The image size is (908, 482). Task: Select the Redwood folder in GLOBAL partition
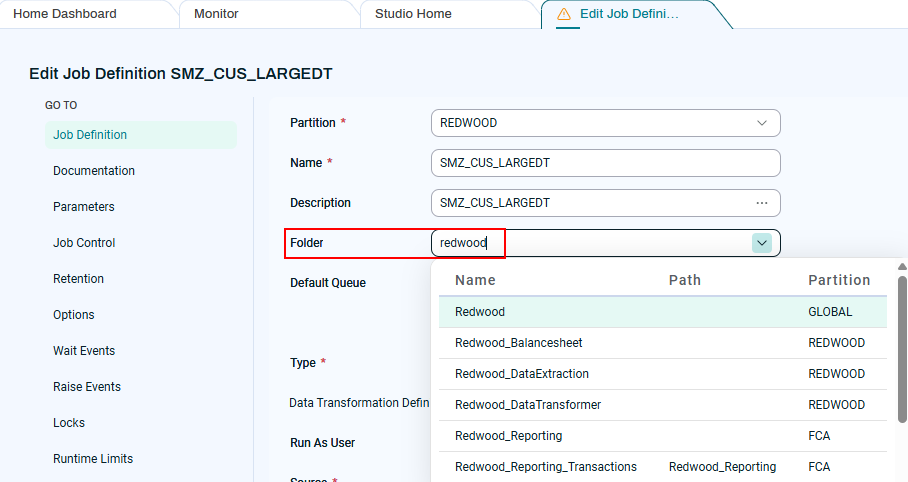(x=662, y=312)
